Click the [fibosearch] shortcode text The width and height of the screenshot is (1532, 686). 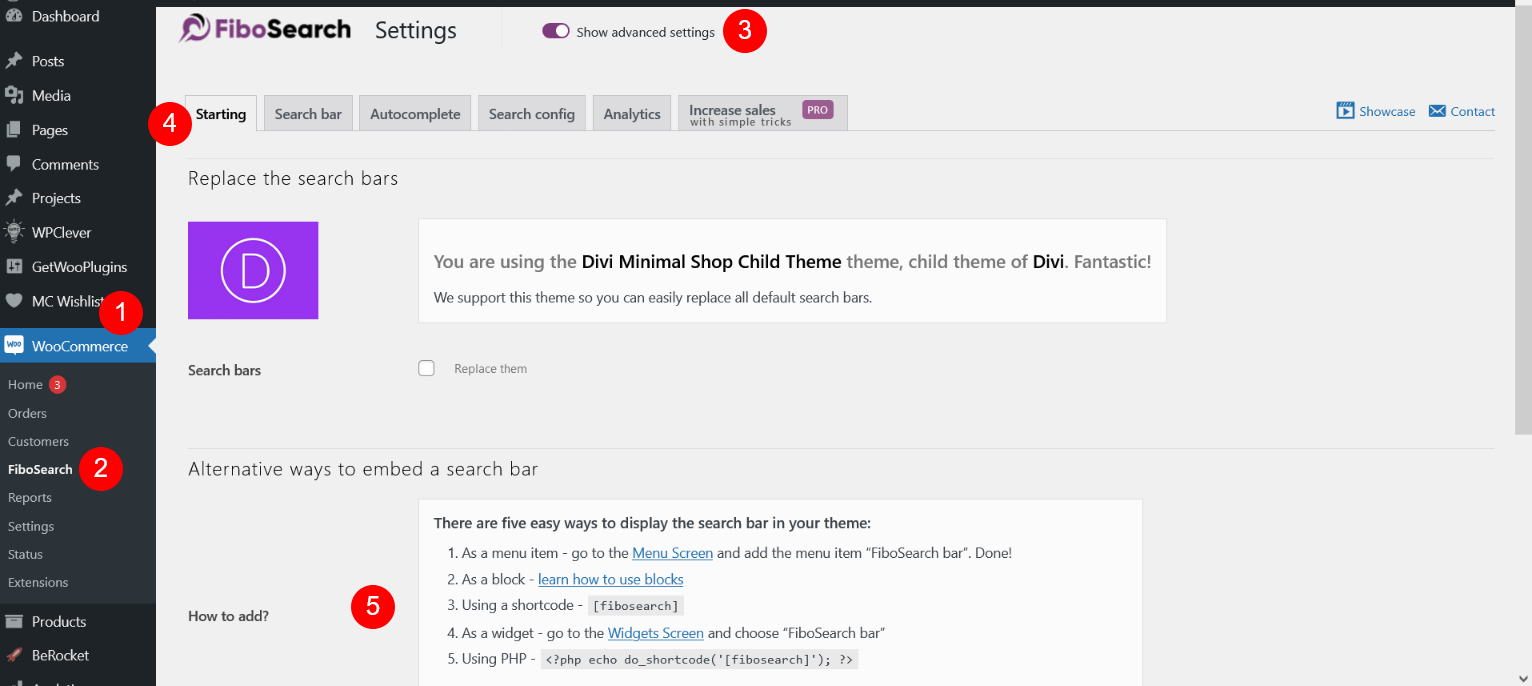[x=636, y=606]
